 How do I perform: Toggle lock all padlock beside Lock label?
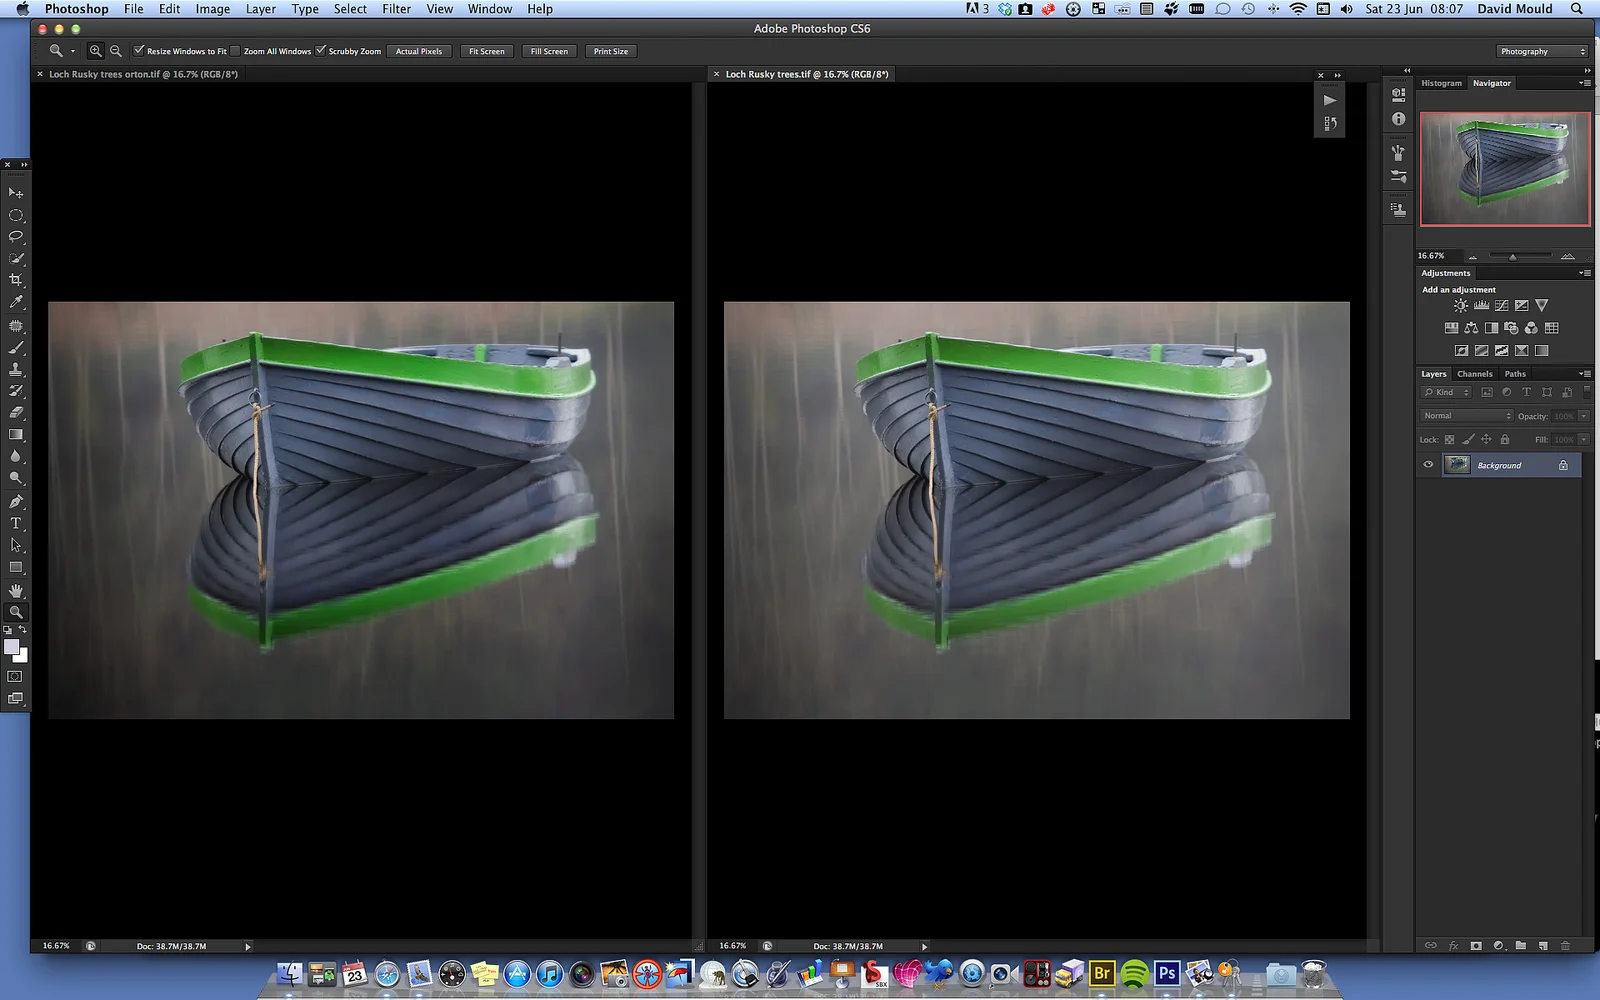(x=1504, y=439)
